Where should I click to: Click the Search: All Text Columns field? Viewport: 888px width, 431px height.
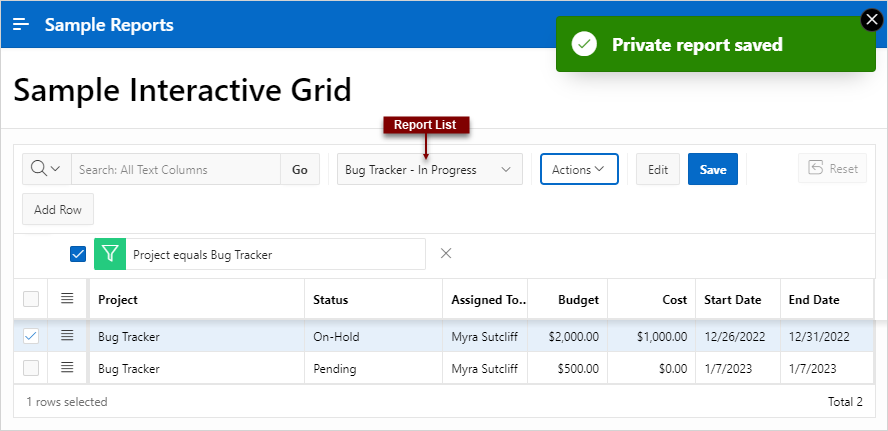point(176,169)
